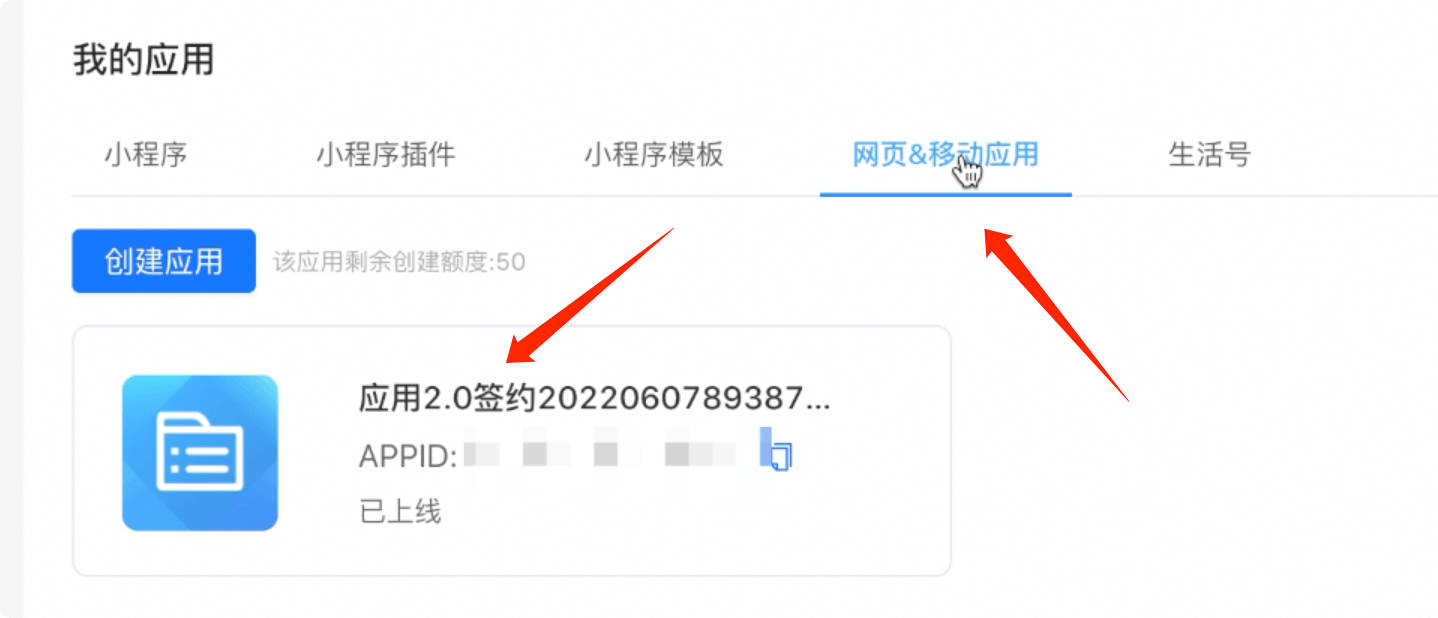Go to the 生活号 tab
1438x618 pixels.
[x=1210, y=155]
